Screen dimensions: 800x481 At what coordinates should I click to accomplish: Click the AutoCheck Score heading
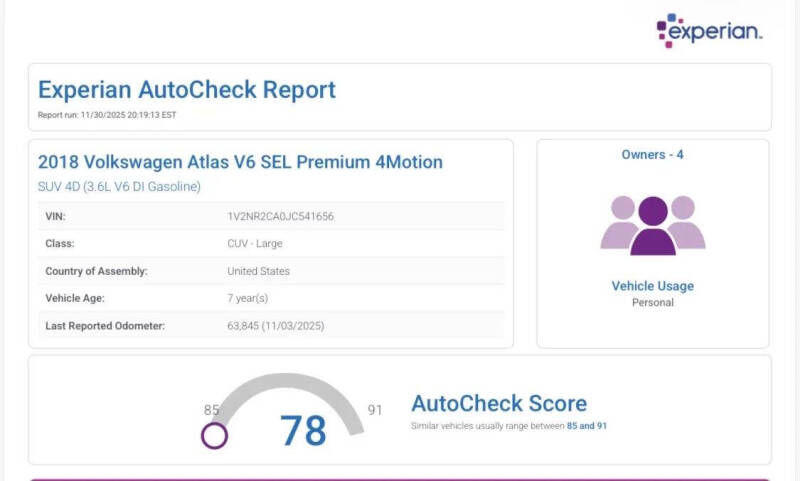499,403
